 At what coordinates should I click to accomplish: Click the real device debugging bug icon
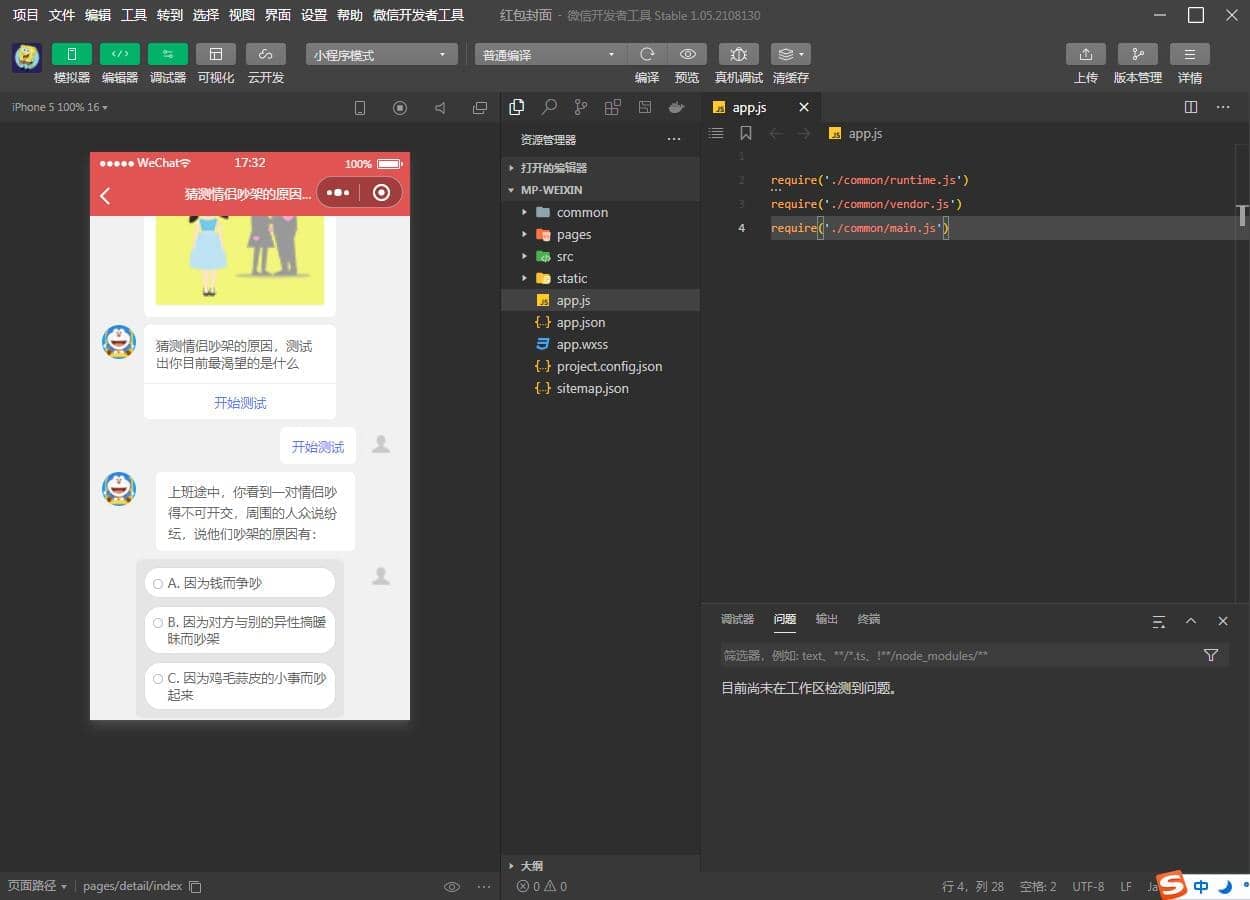pyautogui.click(x=738, y=54)
